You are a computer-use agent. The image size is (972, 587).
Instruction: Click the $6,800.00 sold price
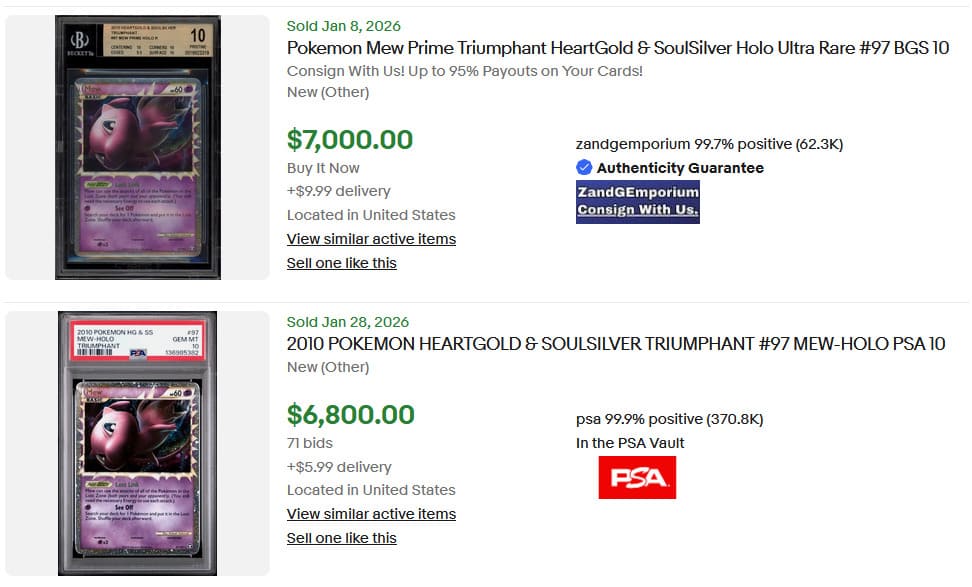tap(350, 414)
